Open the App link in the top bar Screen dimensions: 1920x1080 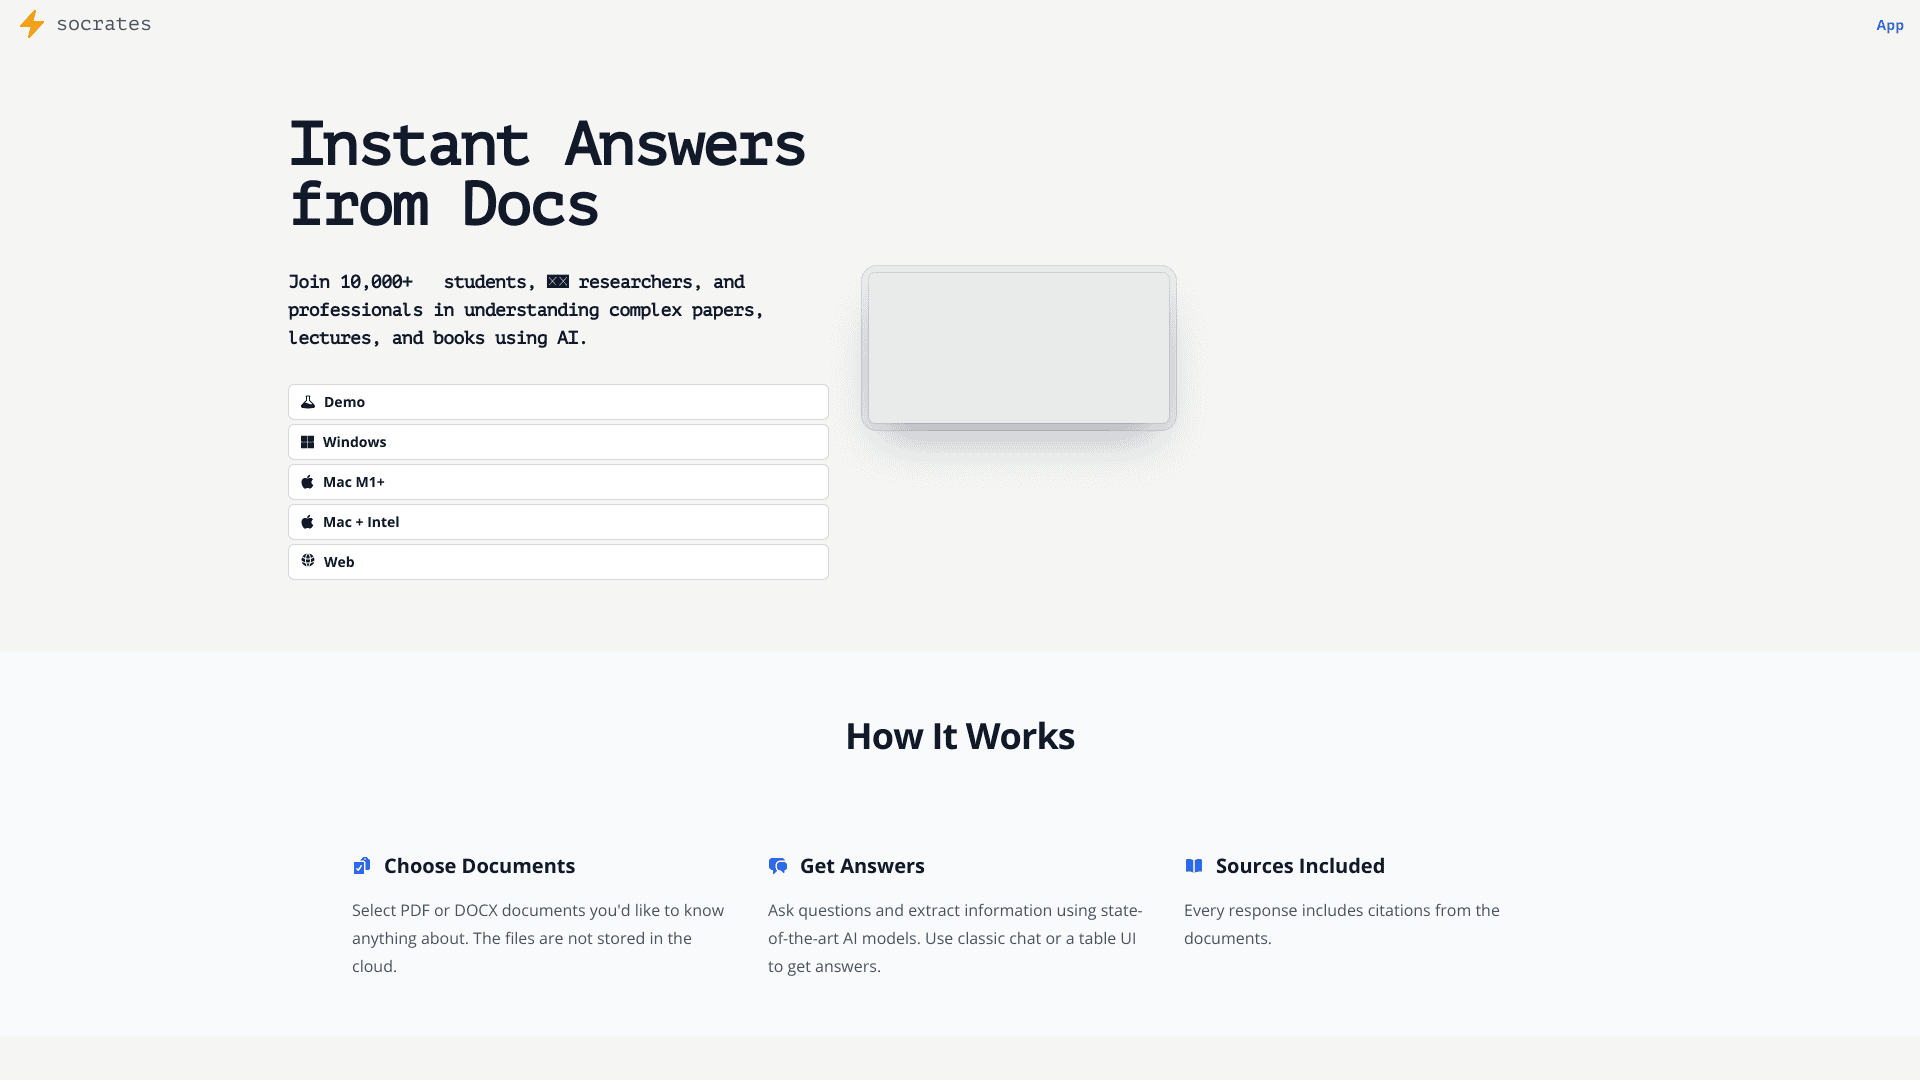coord(1889,24)
